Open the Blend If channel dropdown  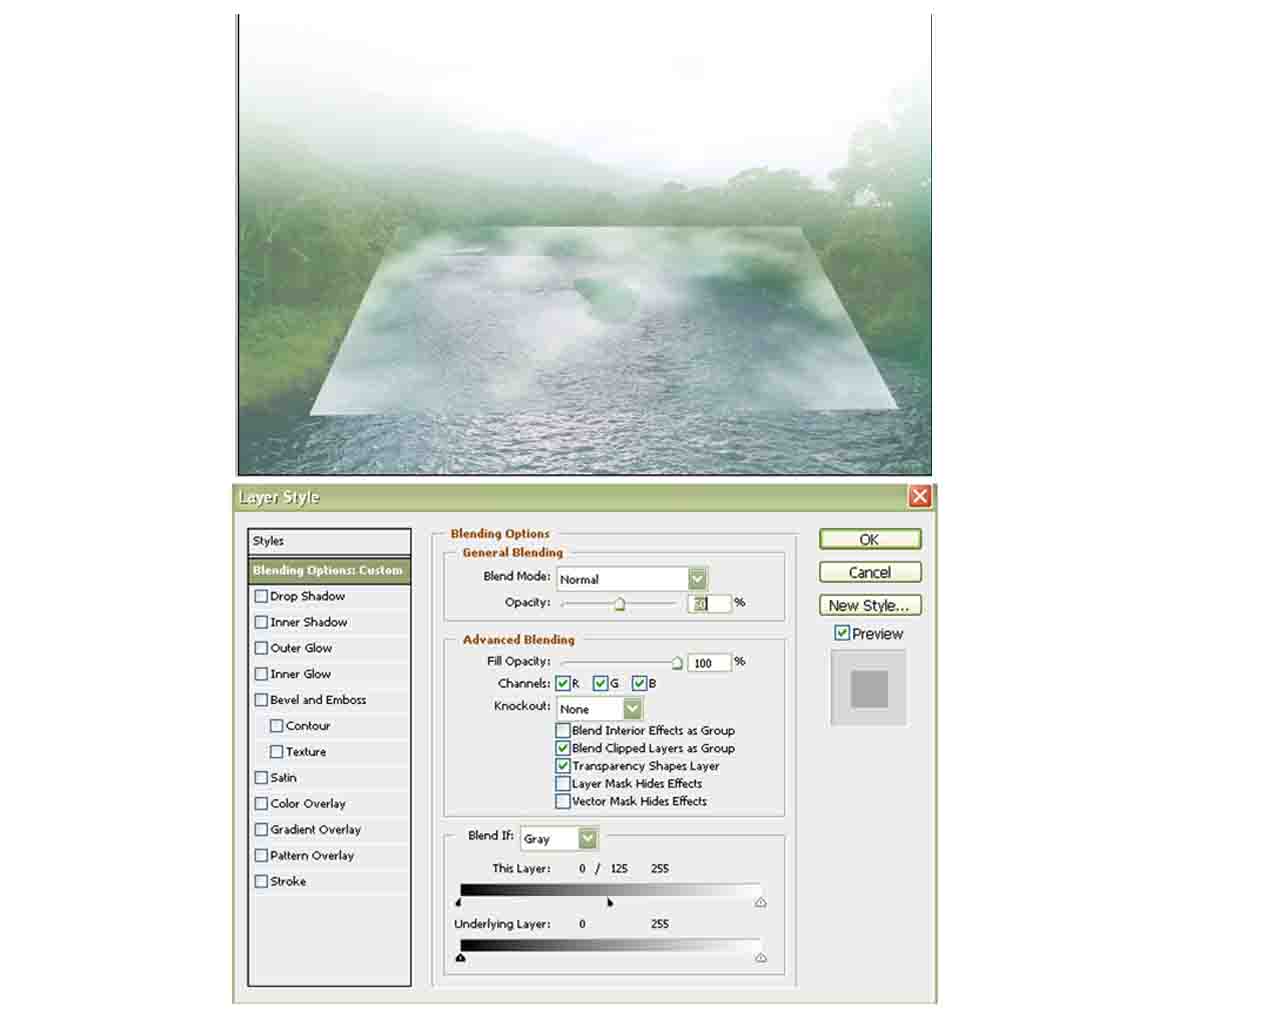(x=588, y=838)
